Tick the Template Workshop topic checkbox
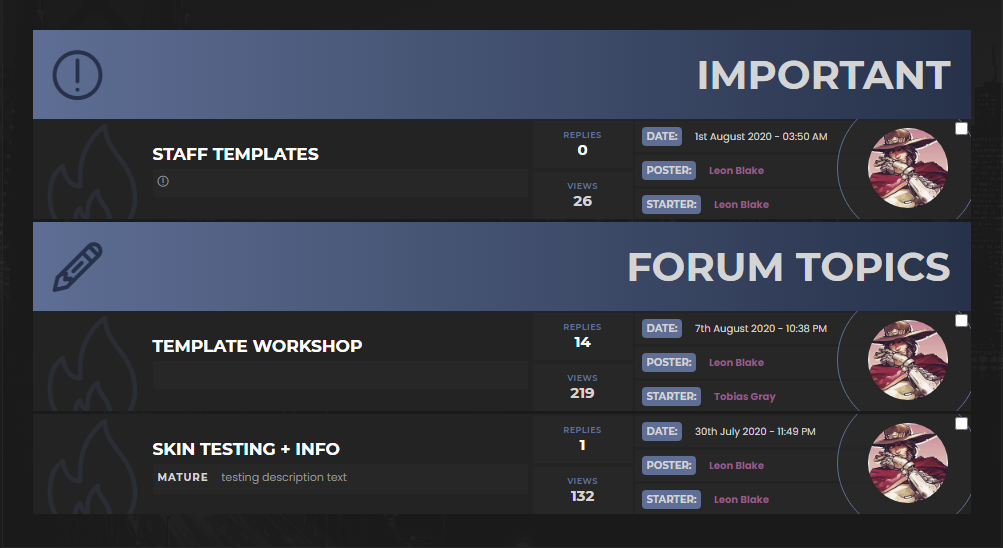 click(961, 321)
